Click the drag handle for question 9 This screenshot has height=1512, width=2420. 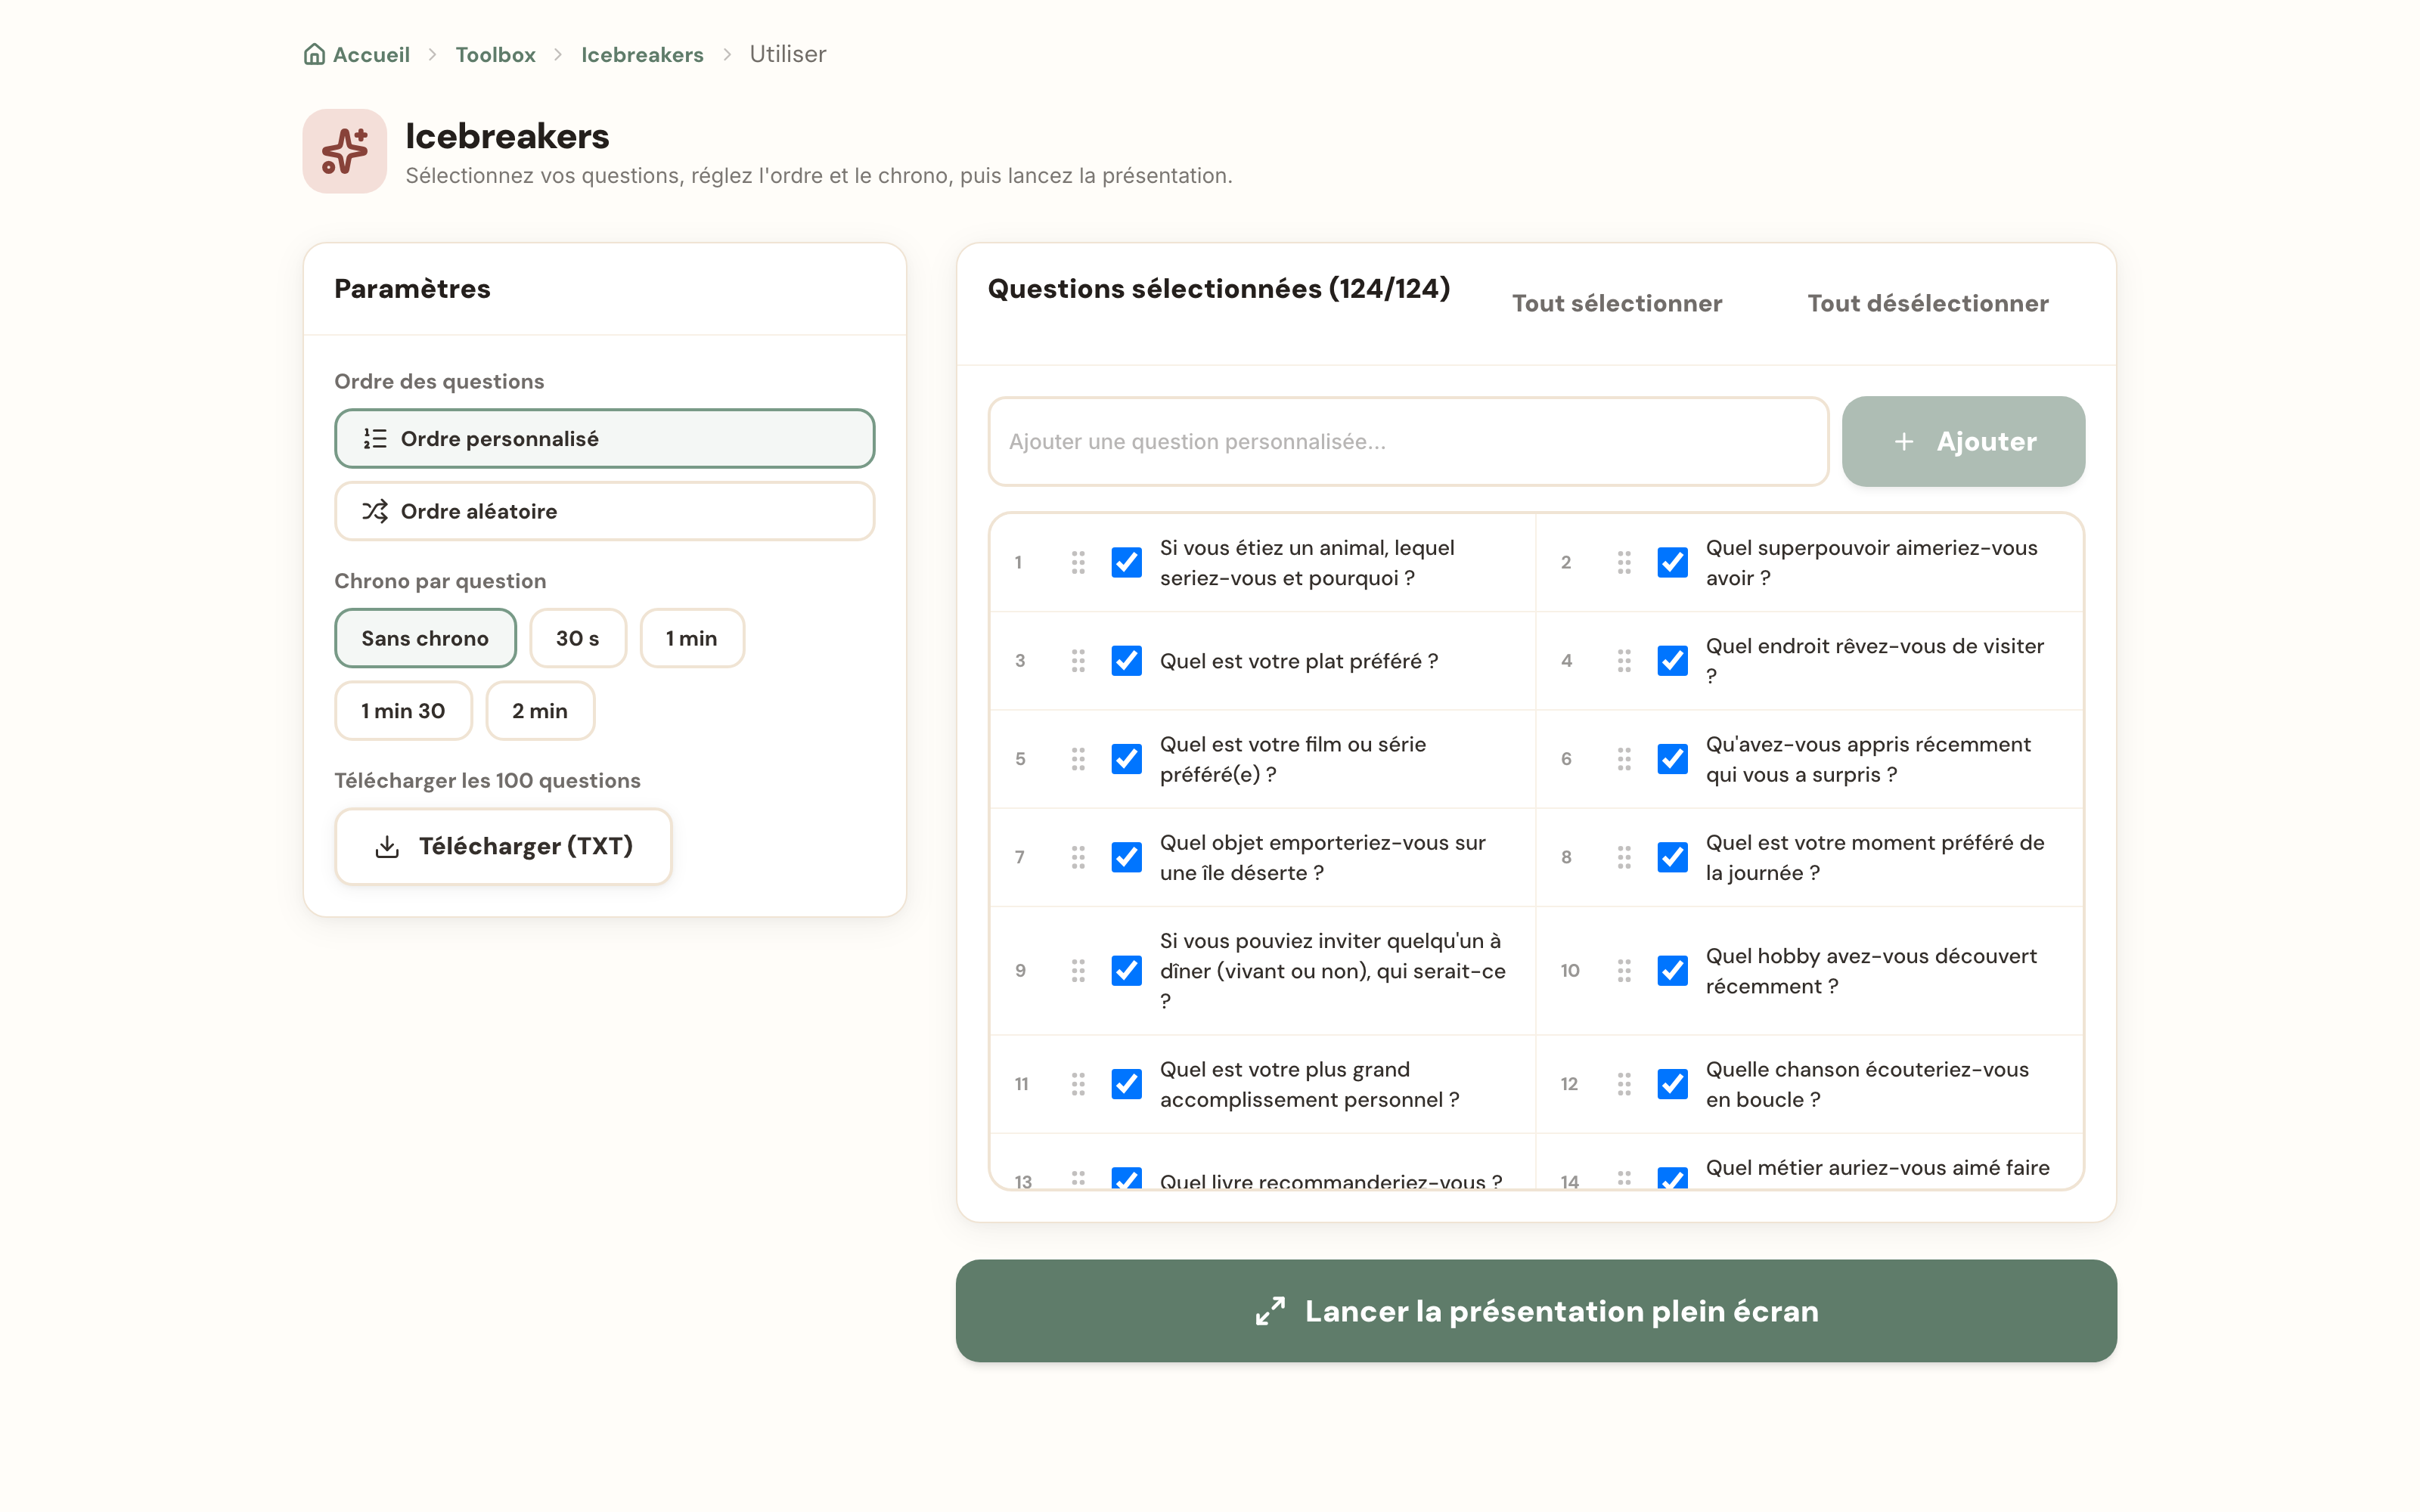(x=1078, y=970)
